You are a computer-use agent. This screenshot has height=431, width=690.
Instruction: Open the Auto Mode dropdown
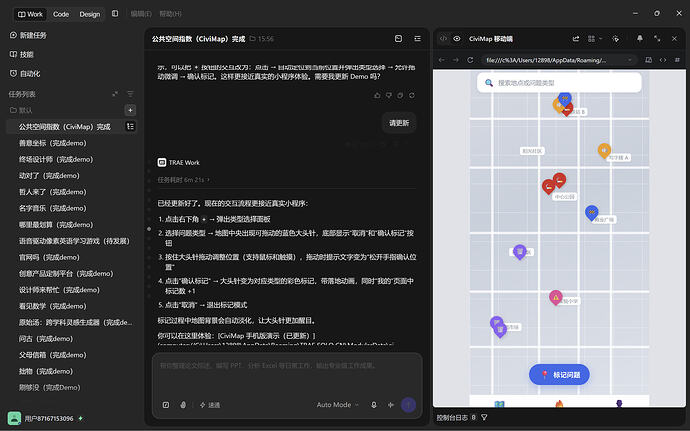338,405
